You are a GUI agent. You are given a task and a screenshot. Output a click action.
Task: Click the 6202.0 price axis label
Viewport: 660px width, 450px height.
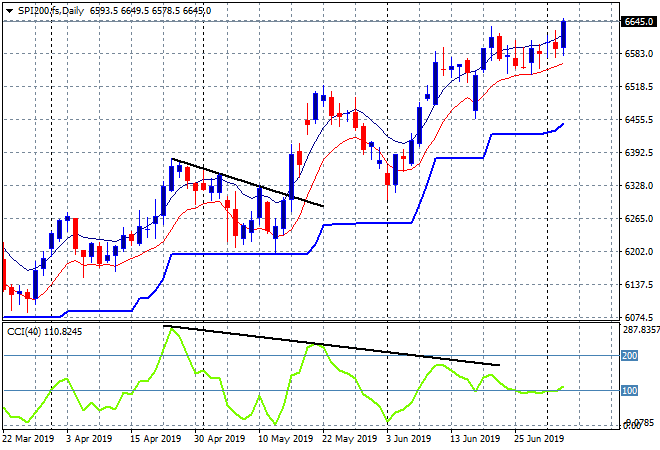point(639,251)
